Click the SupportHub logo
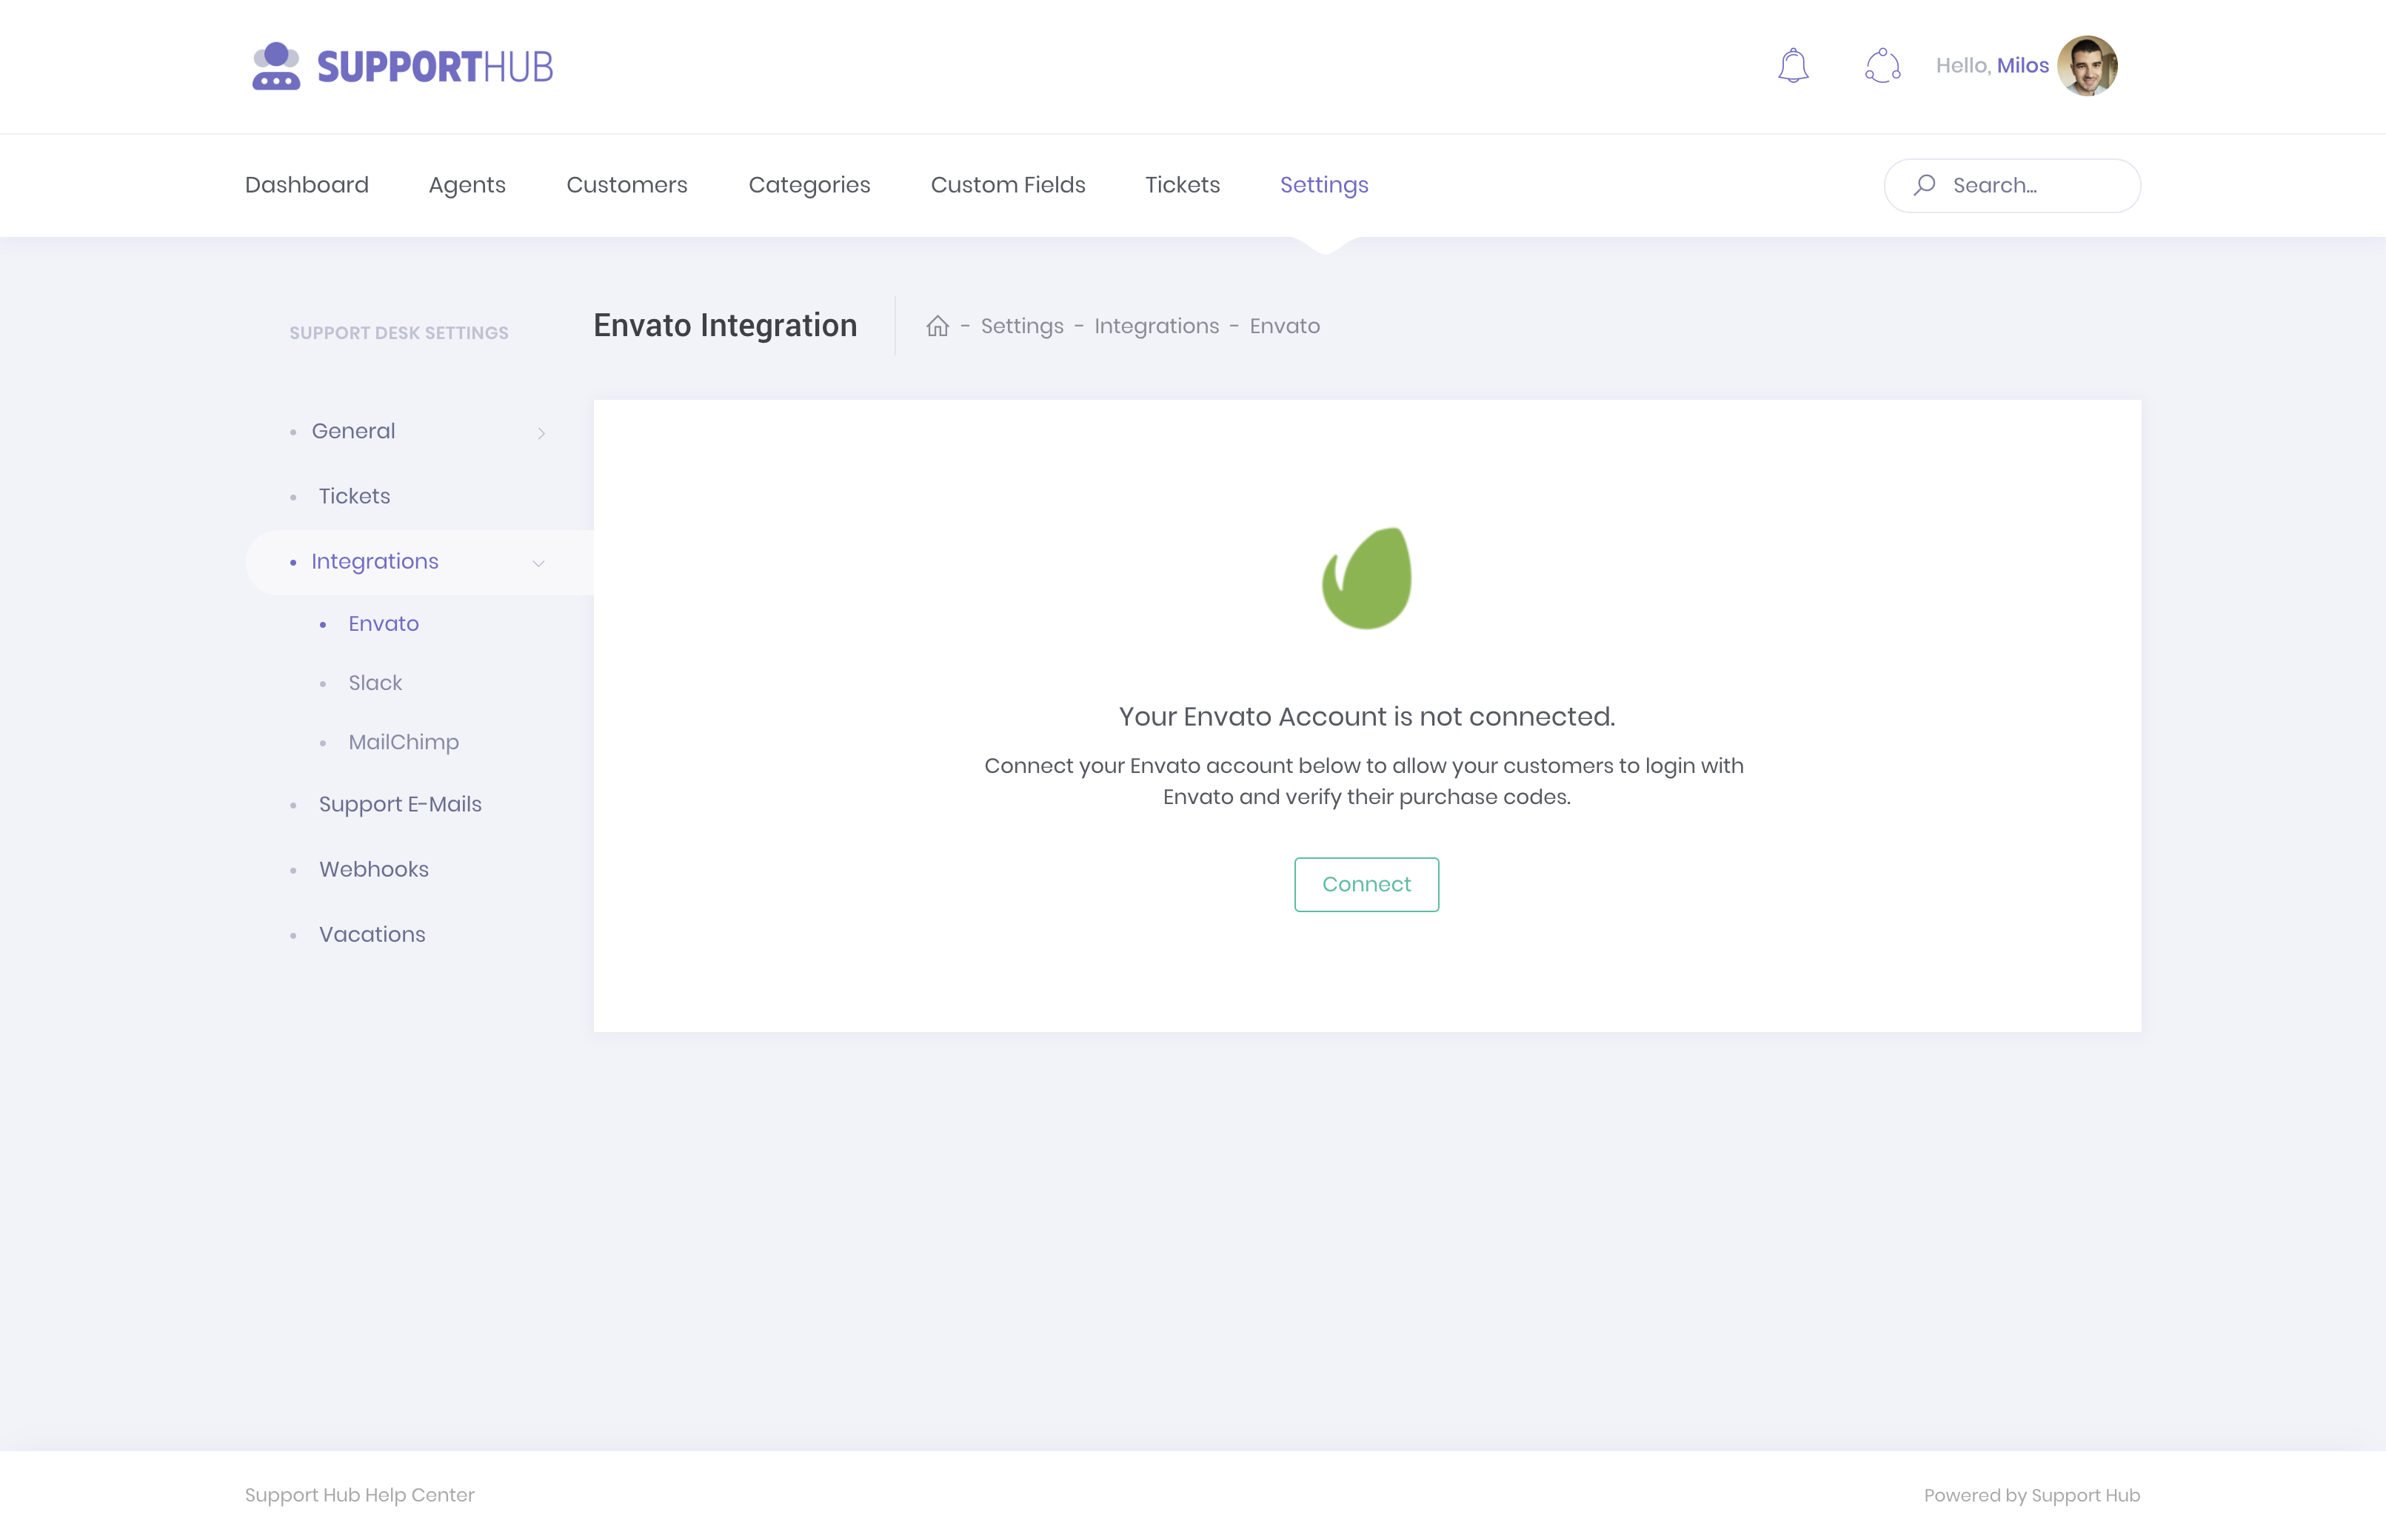This screenshot has width=2386, height=1540. click(402, 66)
